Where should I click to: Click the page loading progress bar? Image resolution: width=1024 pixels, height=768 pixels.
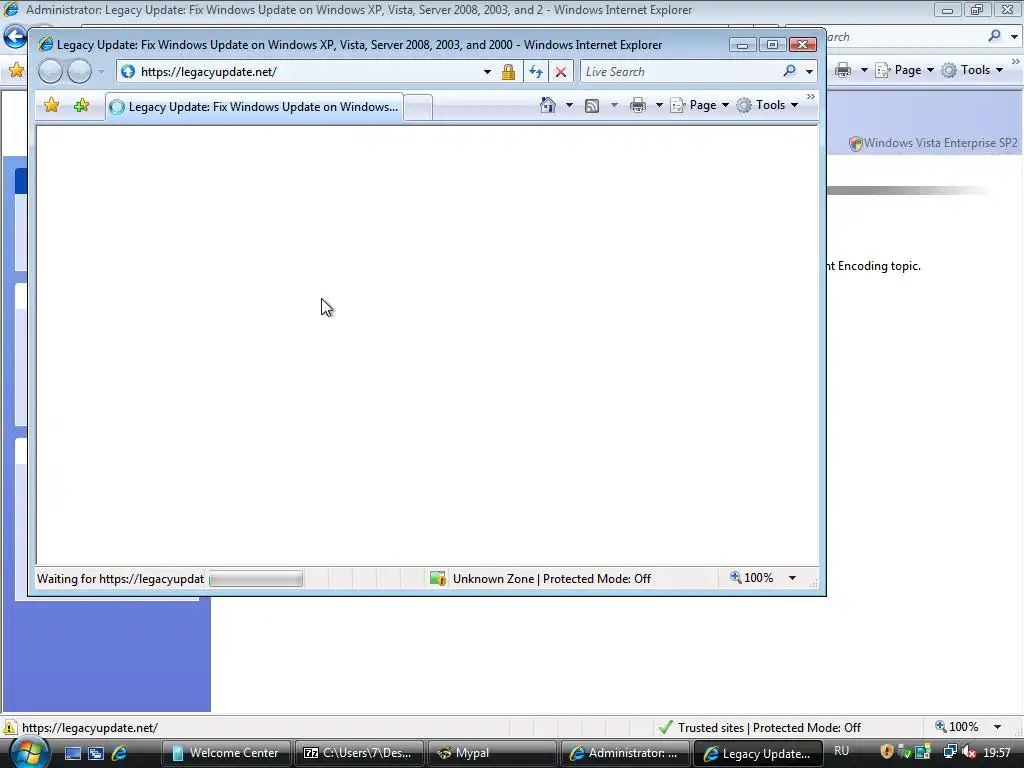[x=255, y=579]
